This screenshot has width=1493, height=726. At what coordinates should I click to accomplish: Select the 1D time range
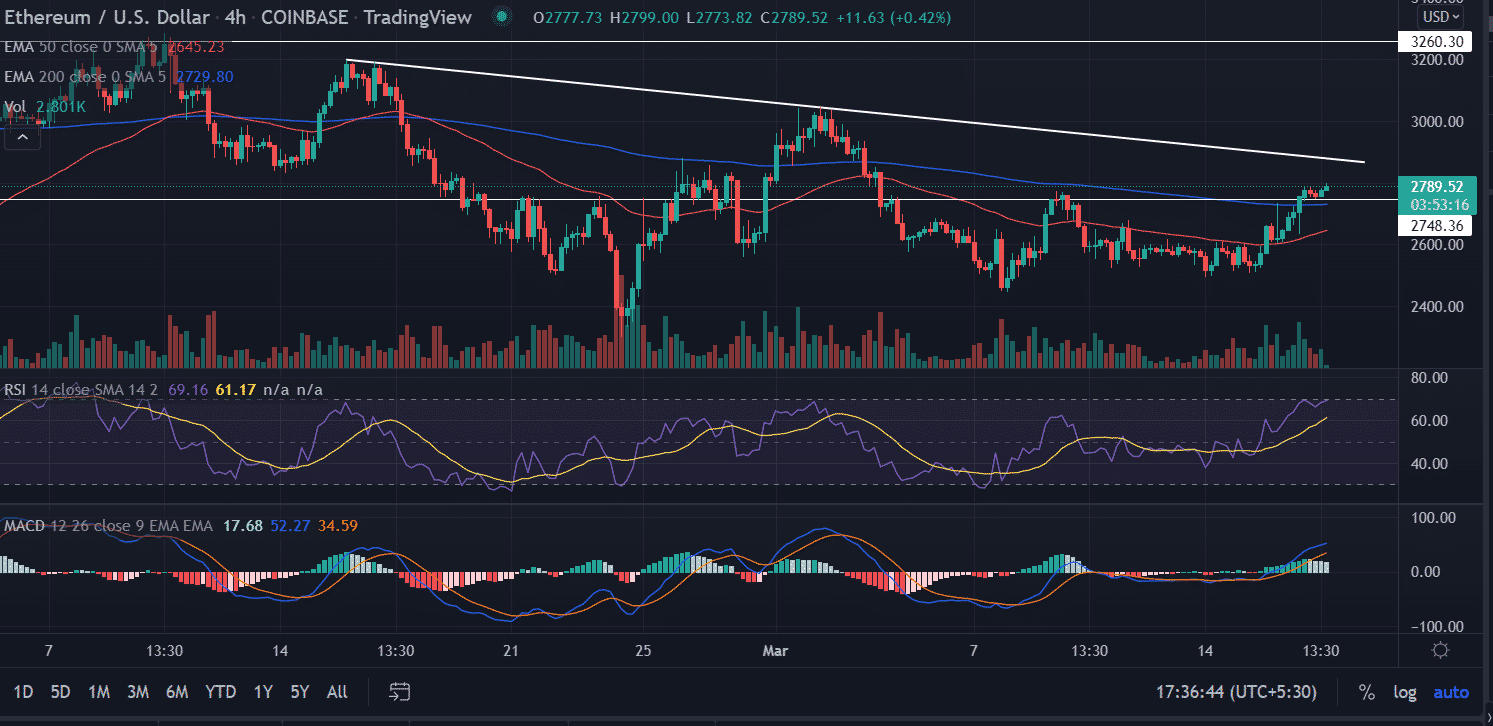coord(23,692)
